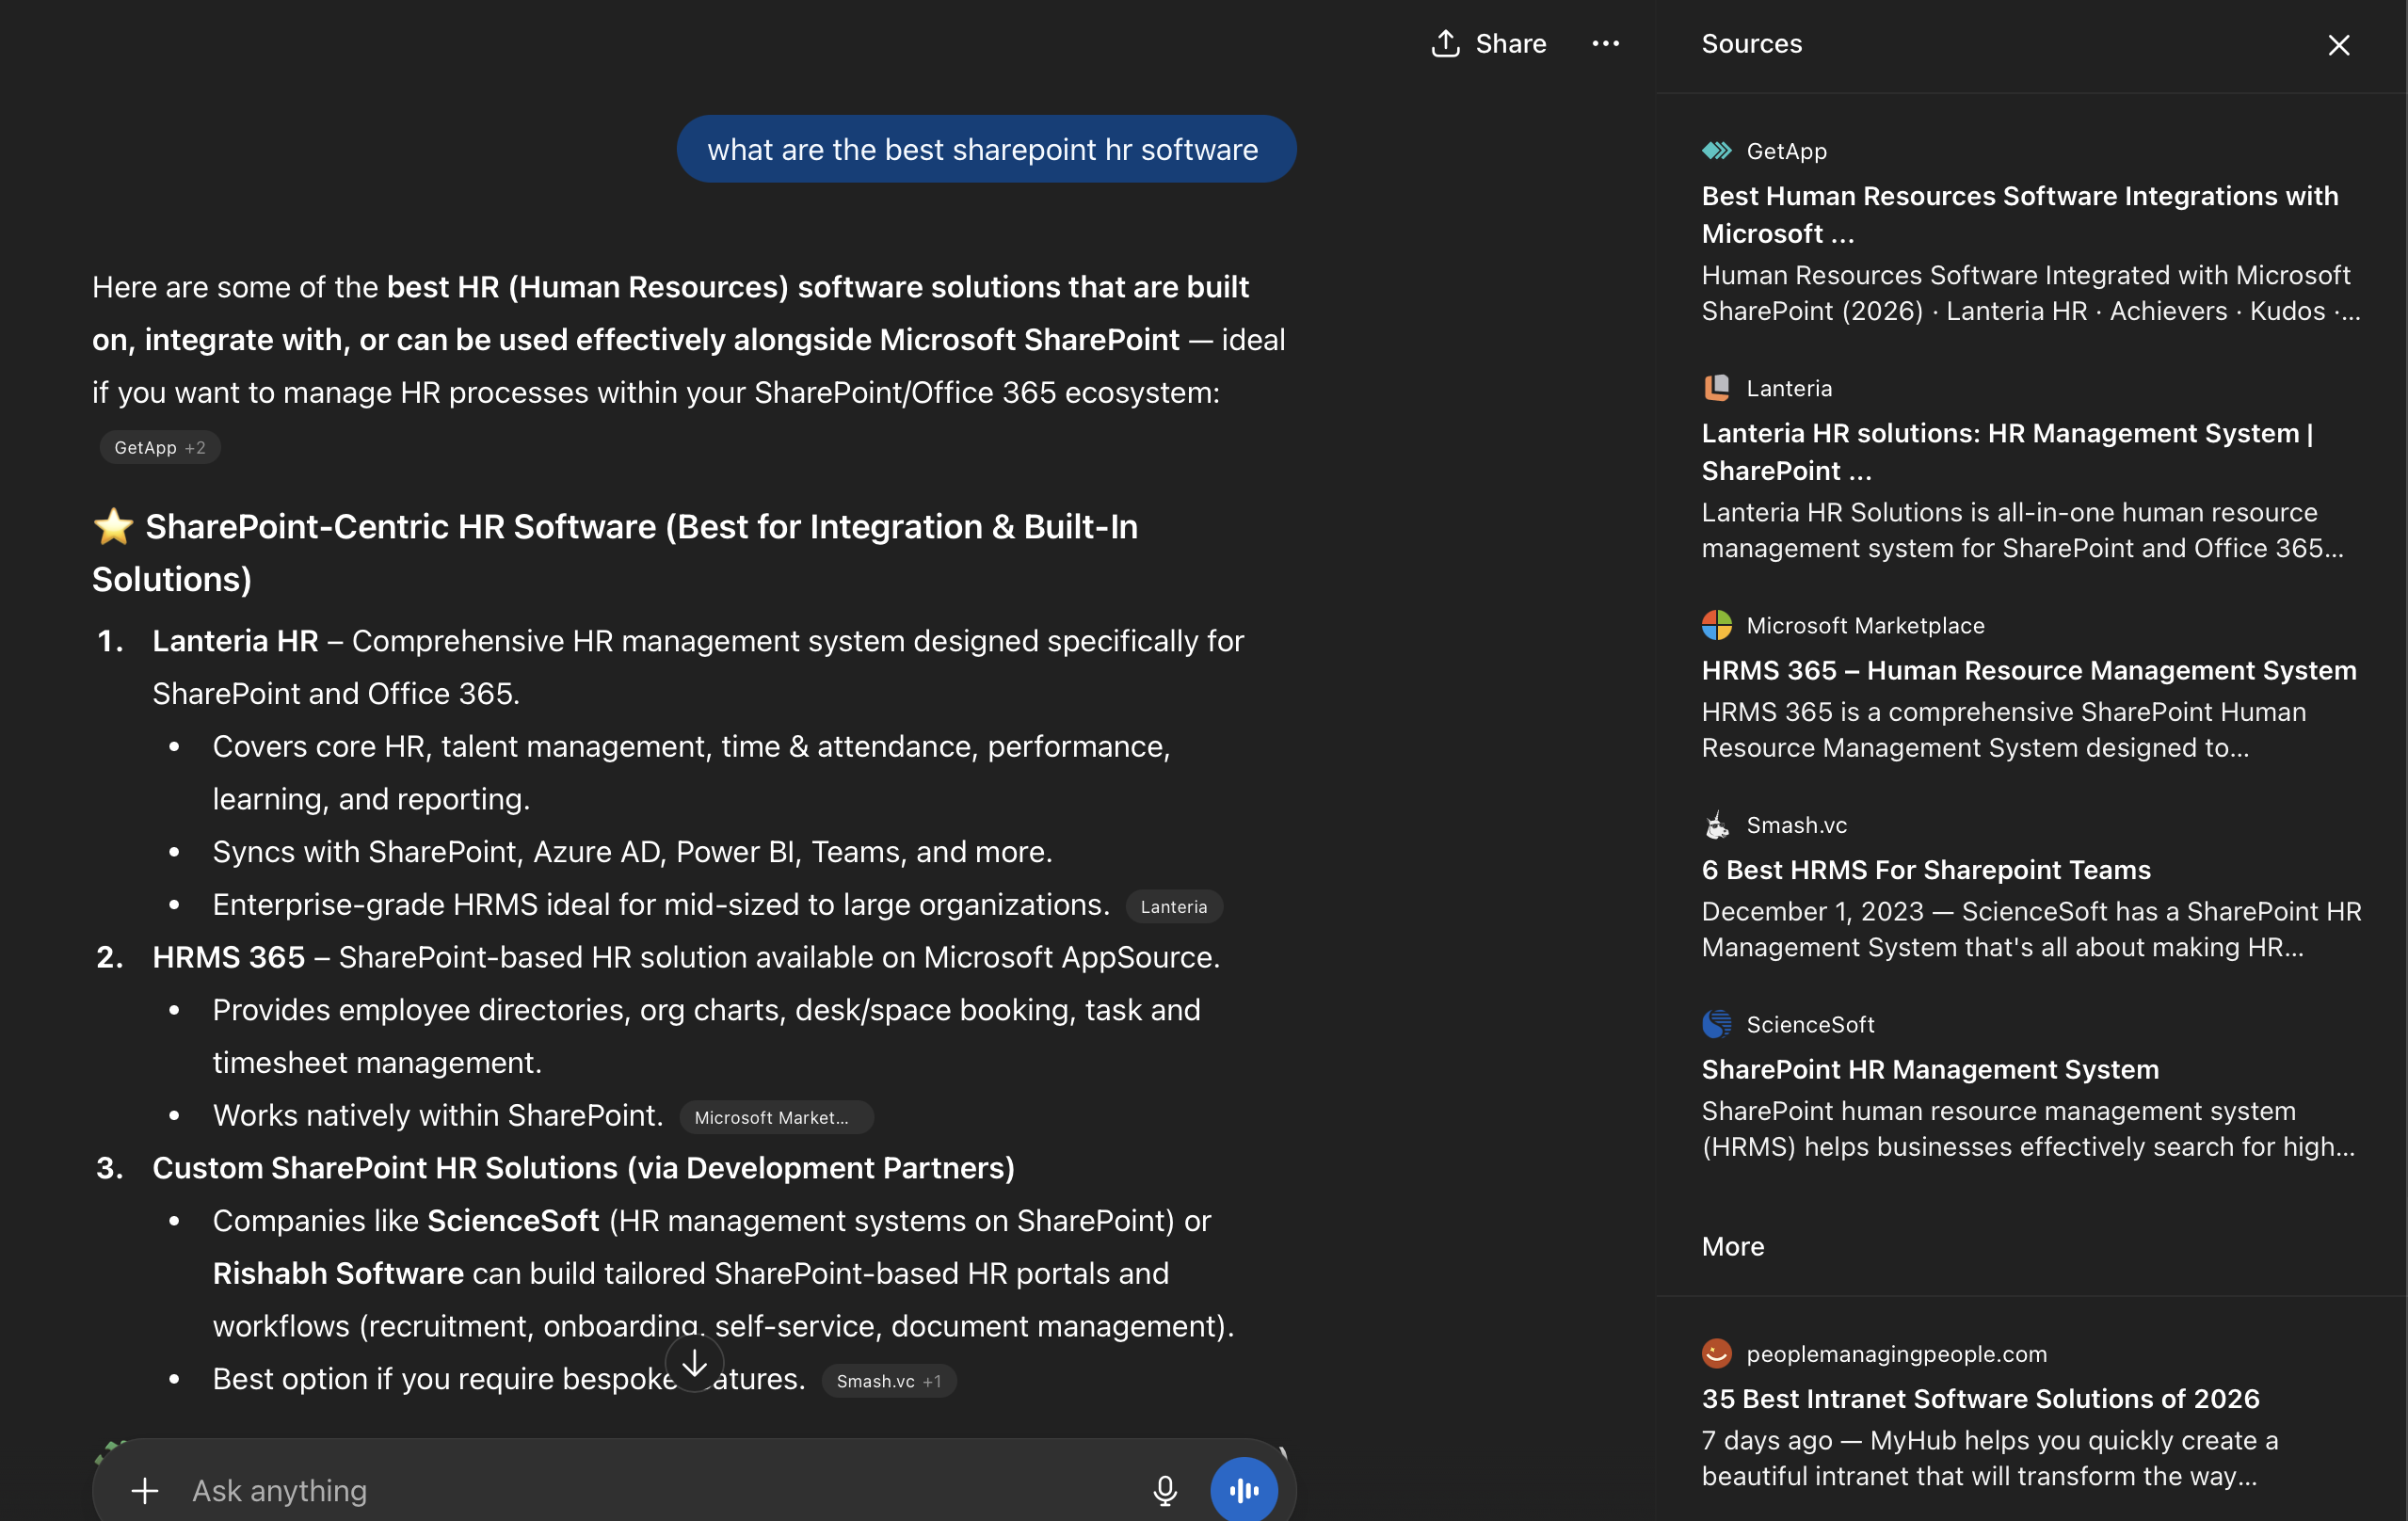Click the peoplemanagingpeople.com favicon
Screen dimensions: 2408x1521
click(1716, 1353)
